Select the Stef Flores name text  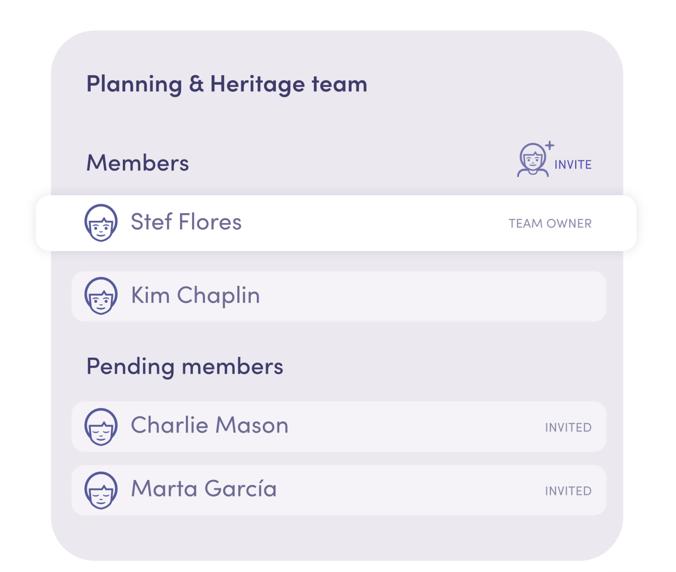pyautogui.click(x=186, y=222)
